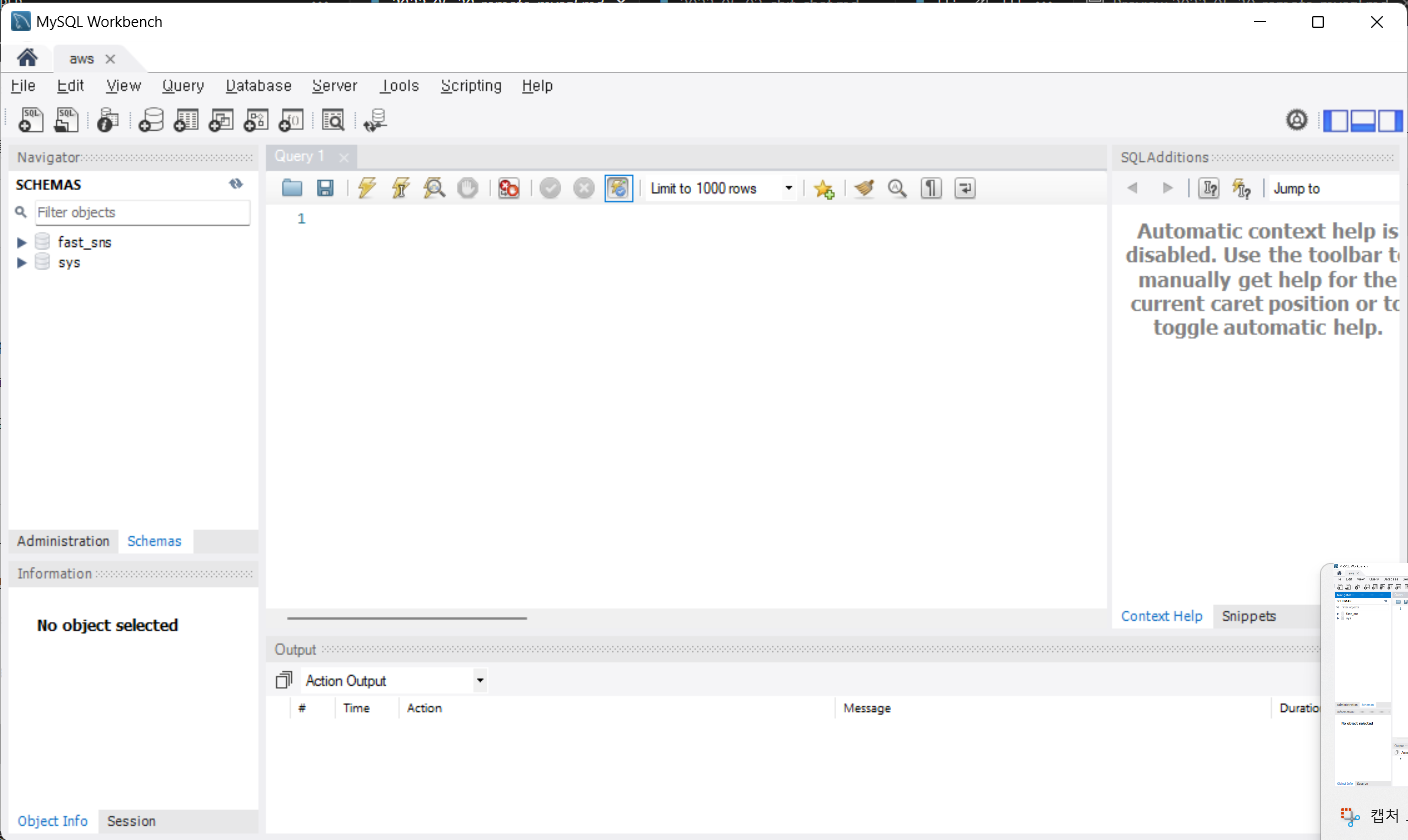
Task: Create a new stored procedure
Action: (x=256, y=120)
